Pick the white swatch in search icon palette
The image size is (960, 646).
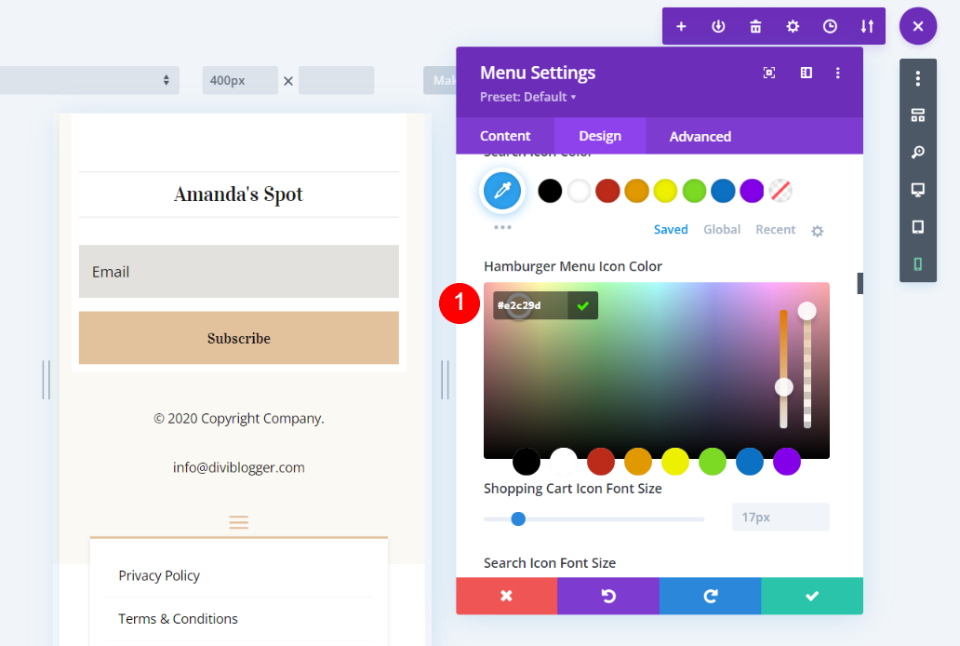point(579,190)
